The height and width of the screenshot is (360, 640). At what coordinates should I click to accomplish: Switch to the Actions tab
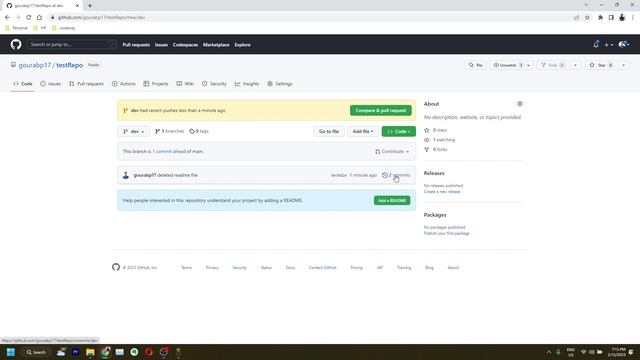pyautogui.click(x=124, y=84)
